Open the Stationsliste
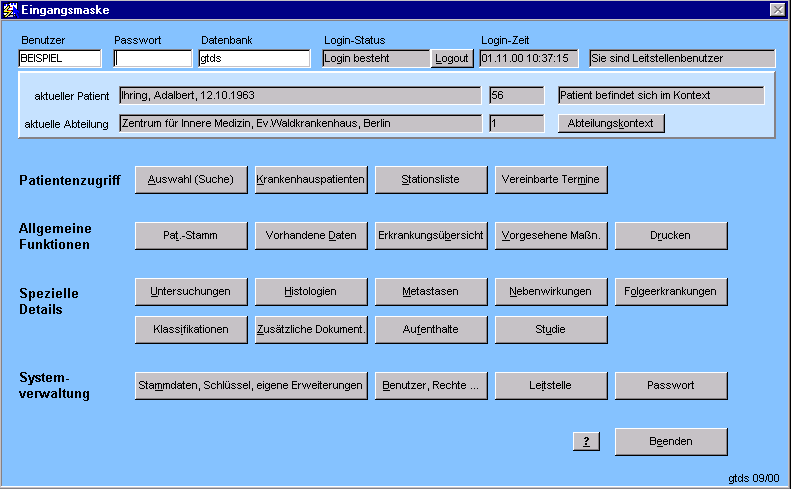The image size is (791, 489). [x=431, y=180]
